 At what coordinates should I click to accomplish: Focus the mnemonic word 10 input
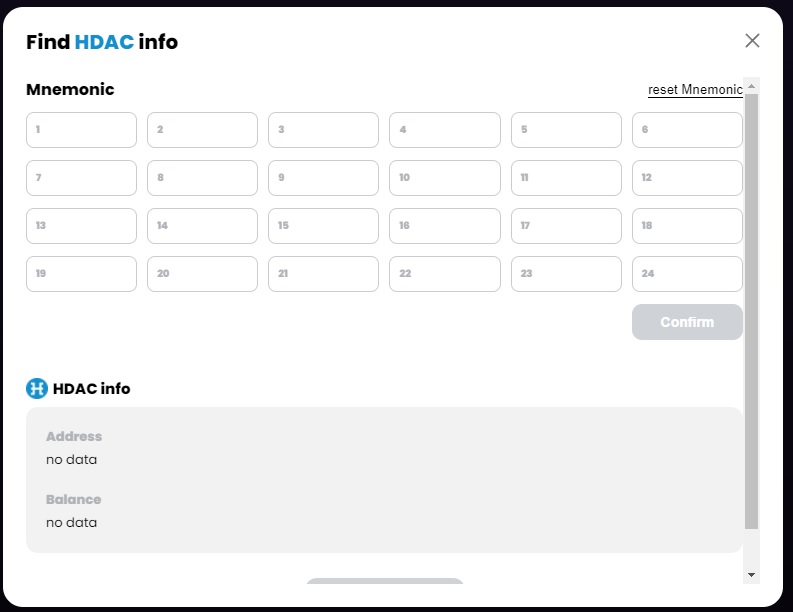point(444,178)
